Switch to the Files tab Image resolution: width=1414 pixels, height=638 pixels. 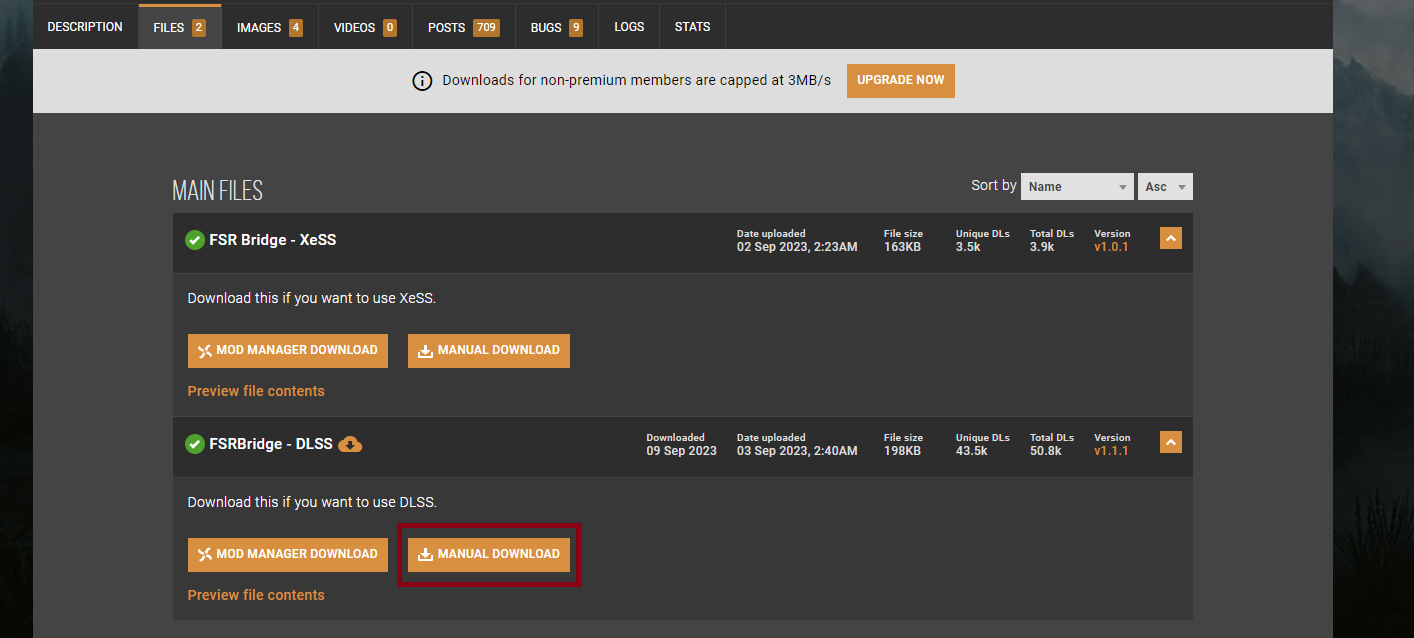pos(180,27)
